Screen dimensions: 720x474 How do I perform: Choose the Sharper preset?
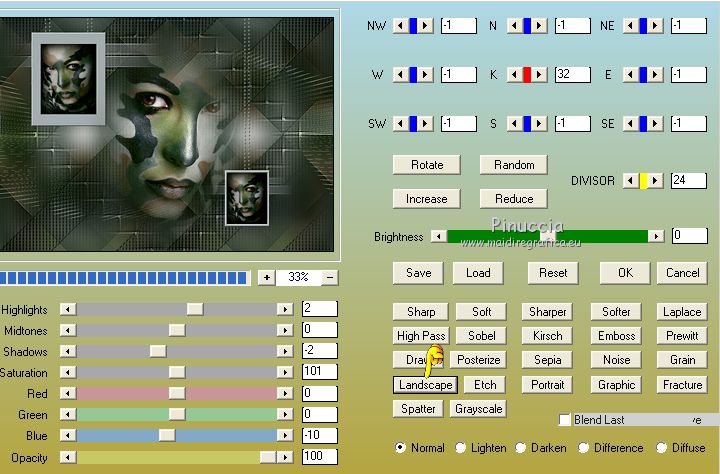coord(547,312)
